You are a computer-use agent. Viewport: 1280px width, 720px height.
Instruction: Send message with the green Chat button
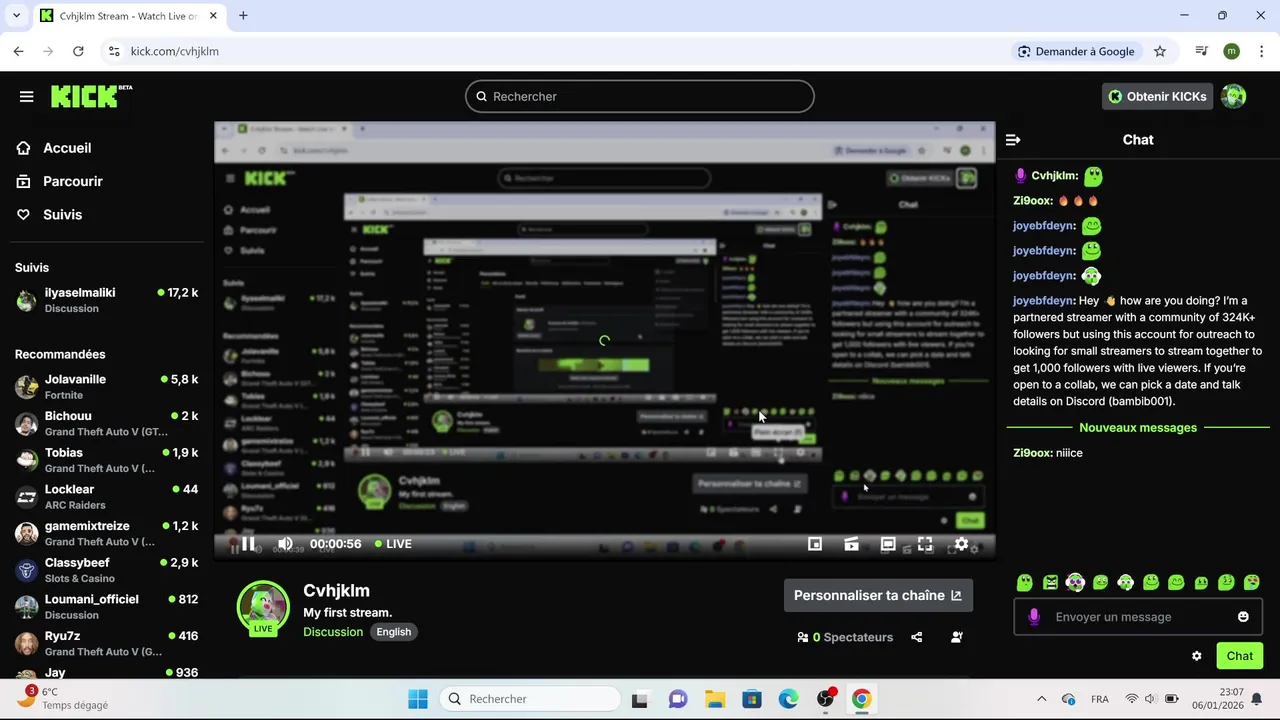1240,656
